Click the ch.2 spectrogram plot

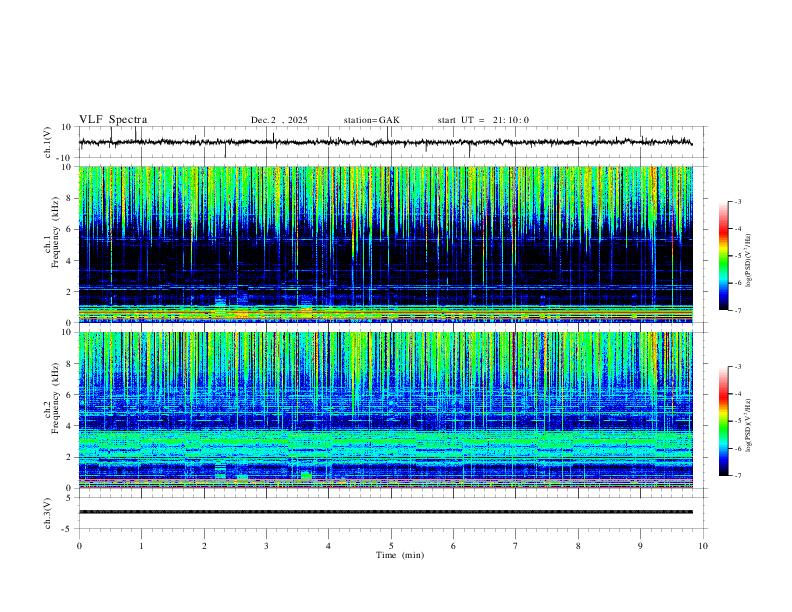pyautogui.click(x=385, y=410)
